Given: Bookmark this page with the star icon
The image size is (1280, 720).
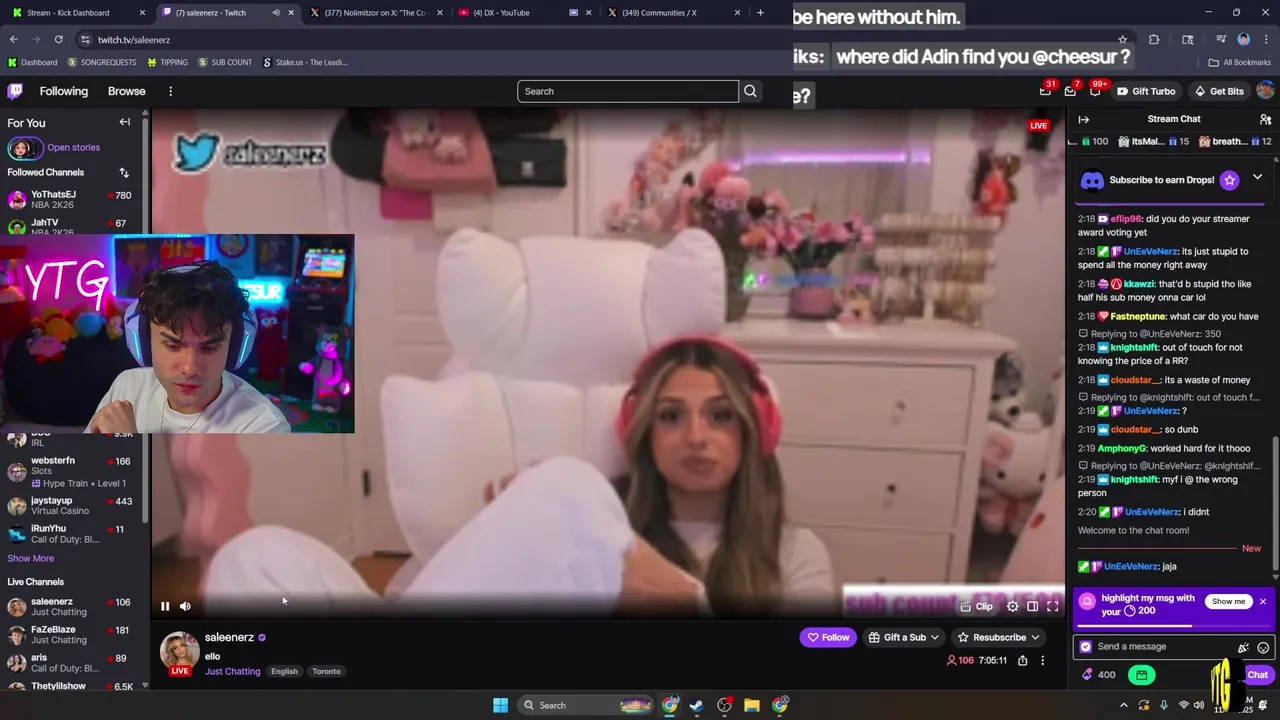Looking at the screenshot, I should 1122,39.
